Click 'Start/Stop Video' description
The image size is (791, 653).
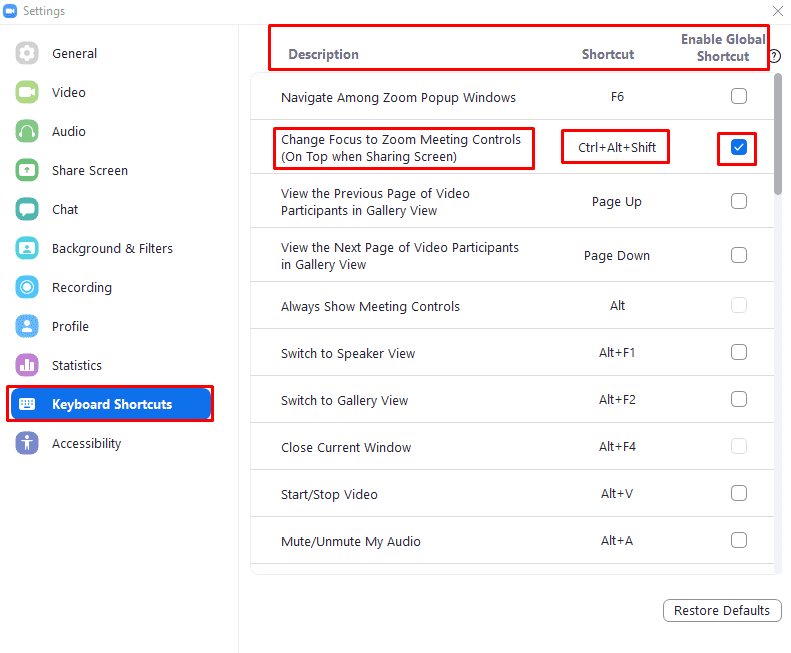click(329, 494)
